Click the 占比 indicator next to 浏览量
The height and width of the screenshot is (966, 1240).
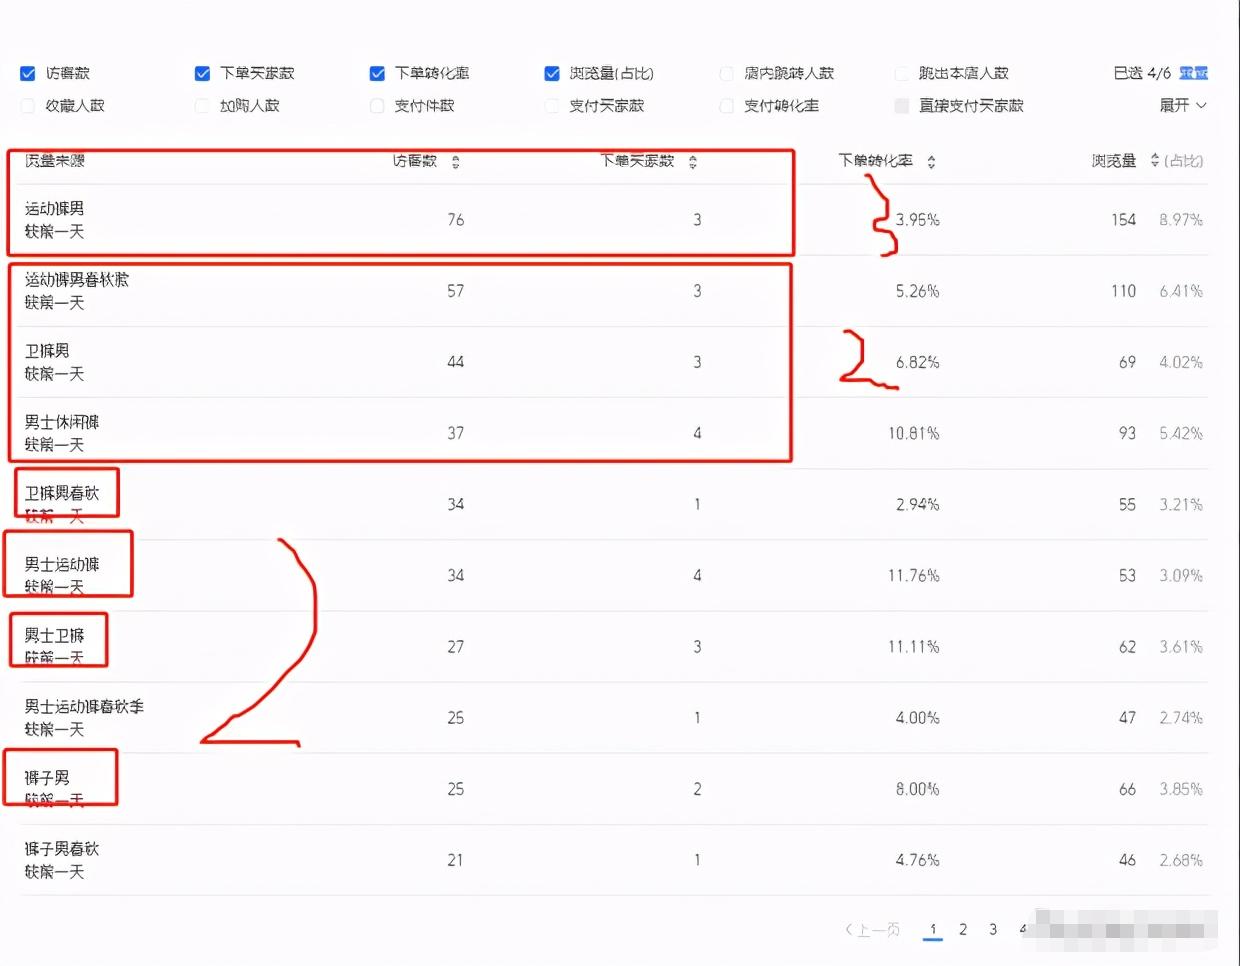(1183, 160)
